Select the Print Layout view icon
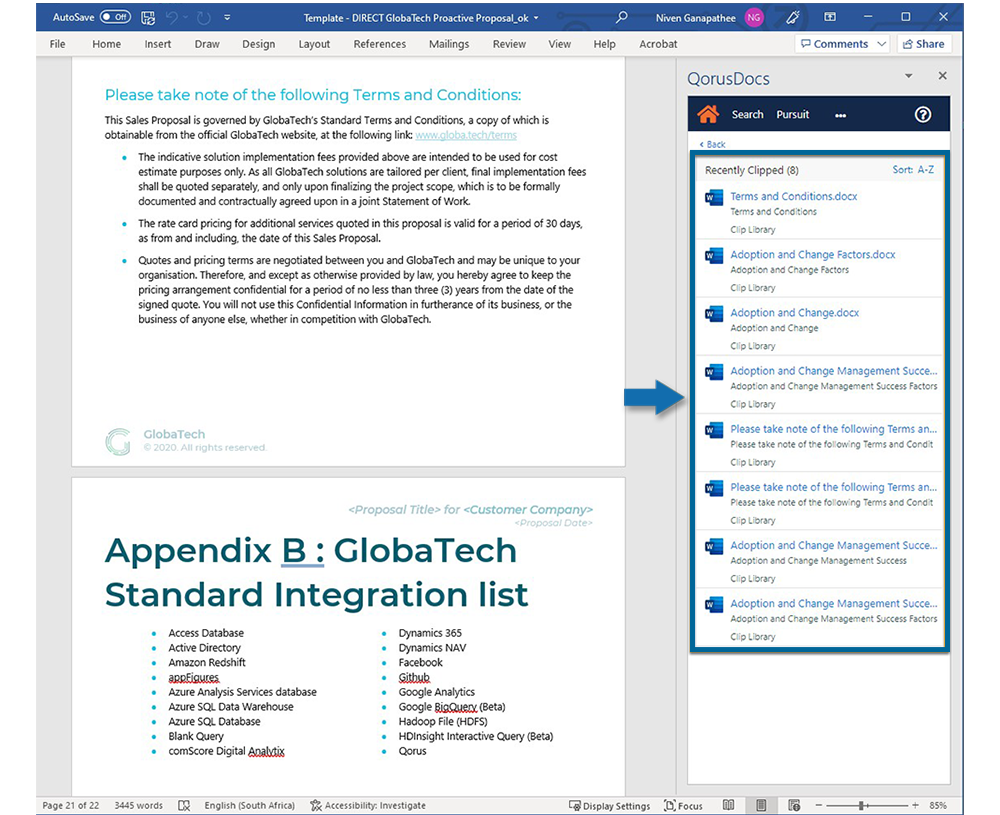Screen dimensions: 1000x815 [x=761, y=805]
